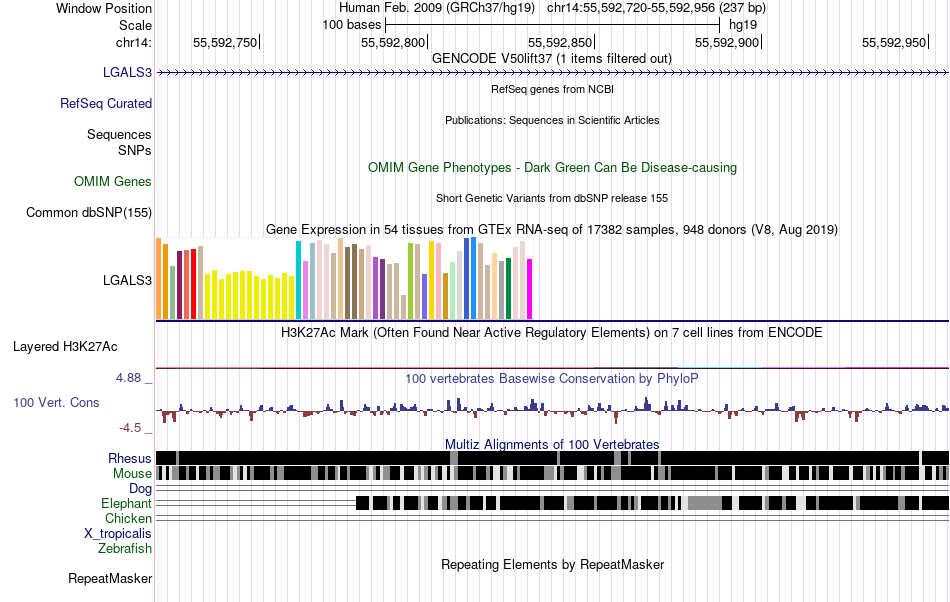Click the OMIM Gene Phenotypes title
Viewport: 950px width, 602px height.
[553, 167]
